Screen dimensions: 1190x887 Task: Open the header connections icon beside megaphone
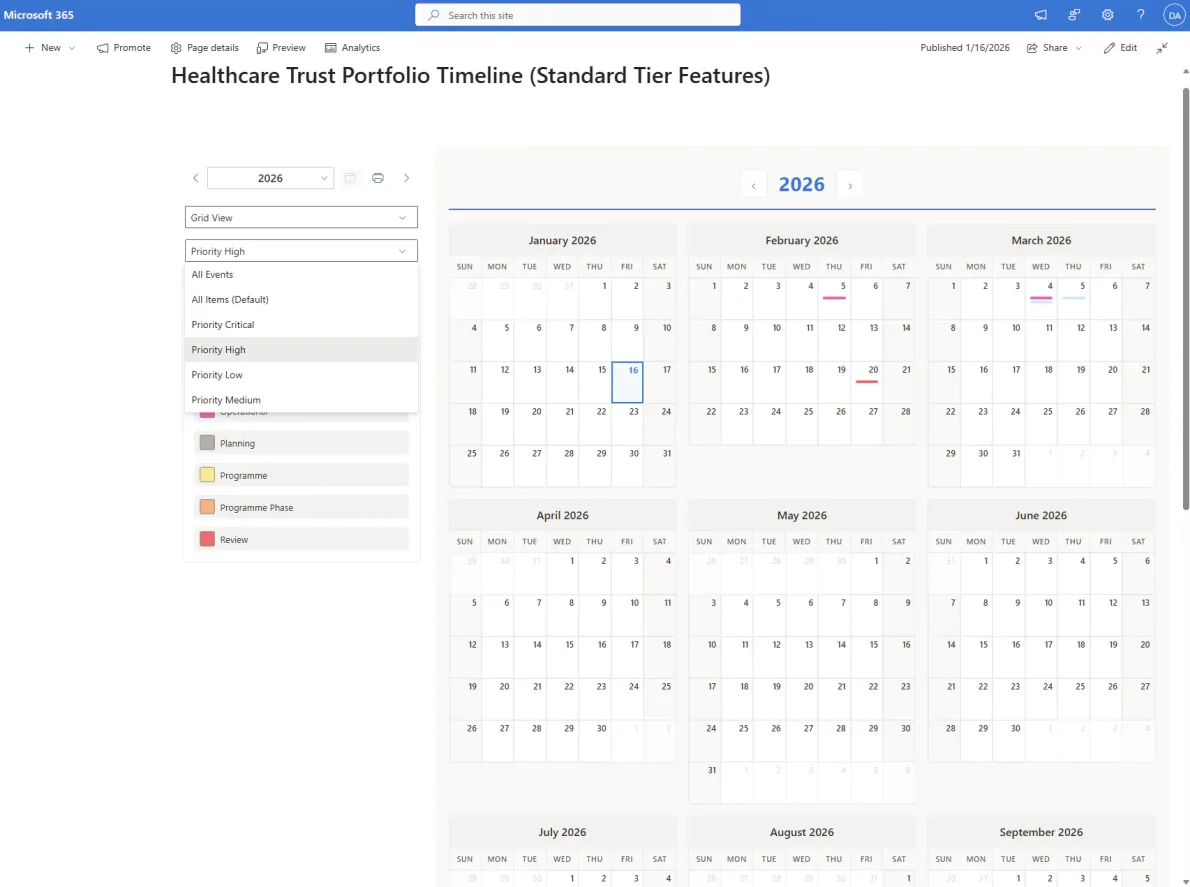1074,15
